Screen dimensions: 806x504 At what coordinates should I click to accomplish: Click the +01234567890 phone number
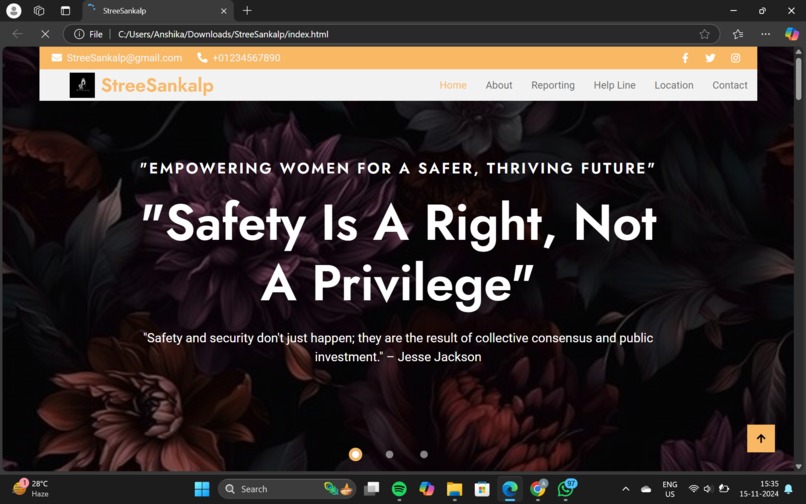[x=246, y=58]
